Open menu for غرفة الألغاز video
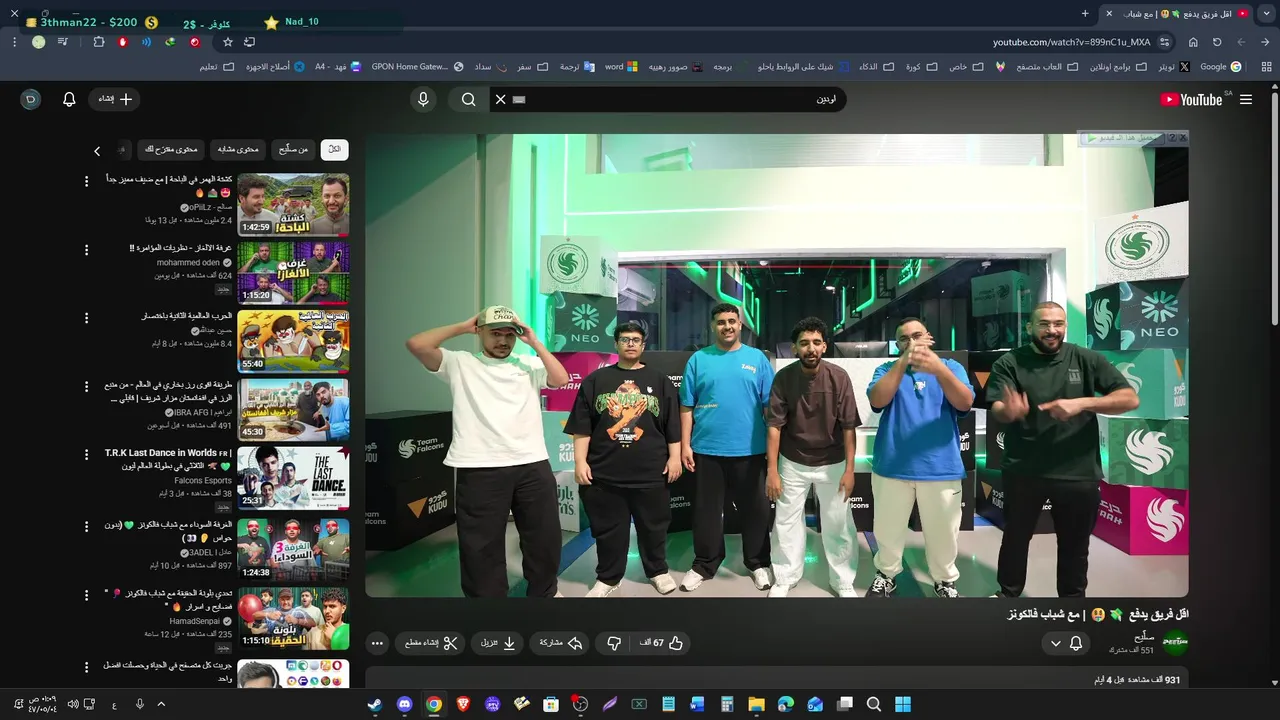Viewport: 1280px width, 720px height. click(x=87, y=250)
